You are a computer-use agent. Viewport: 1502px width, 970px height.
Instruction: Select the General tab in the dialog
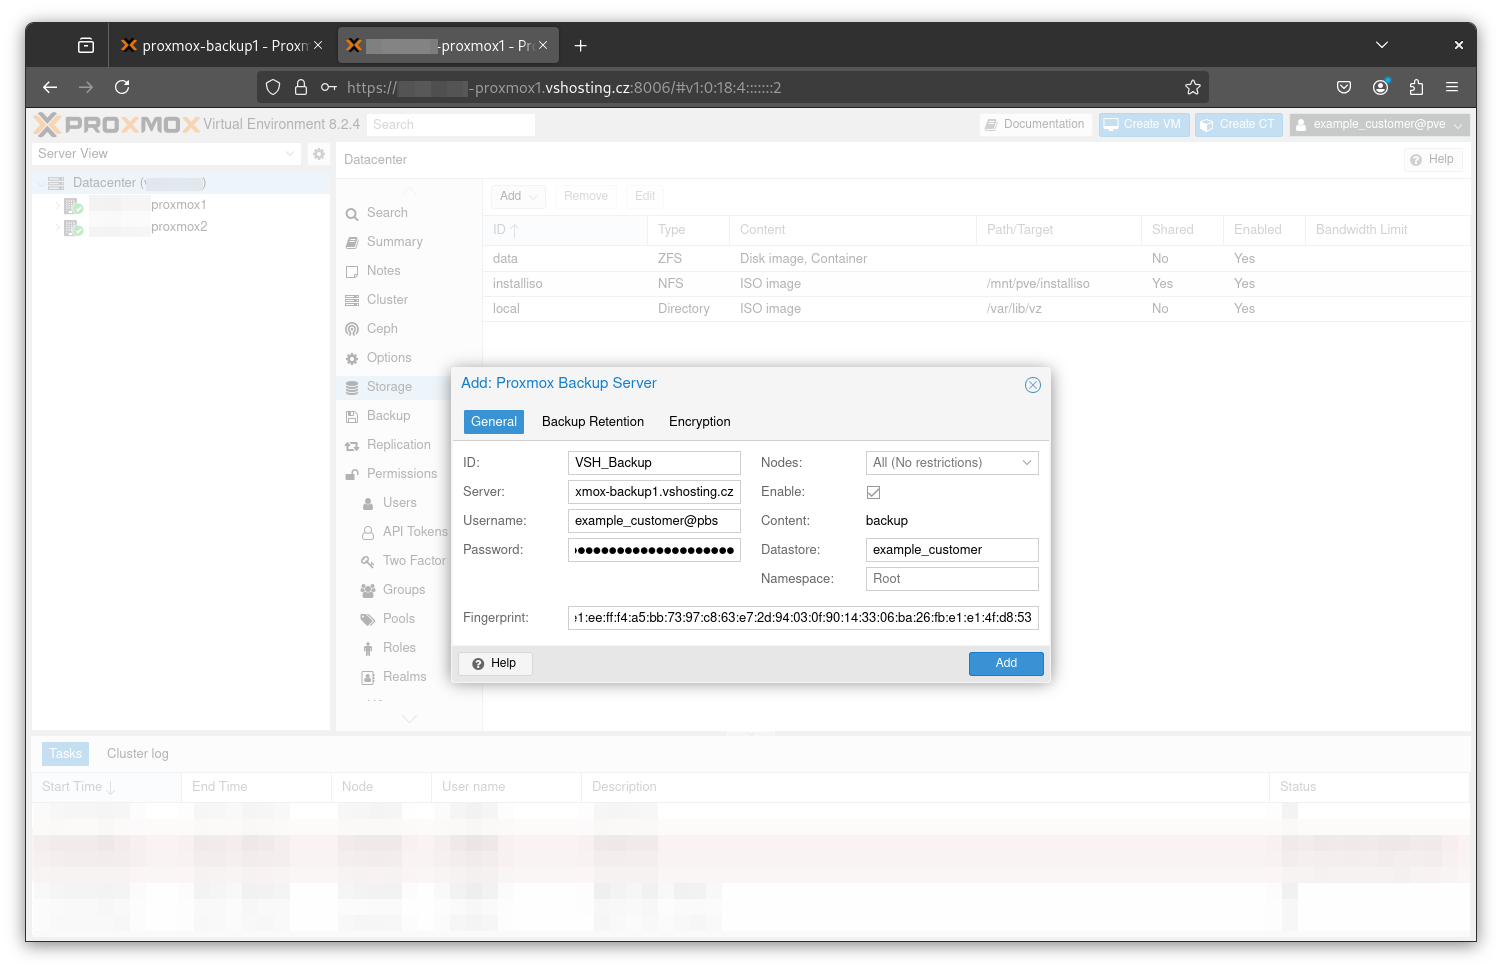coord(494,422)
